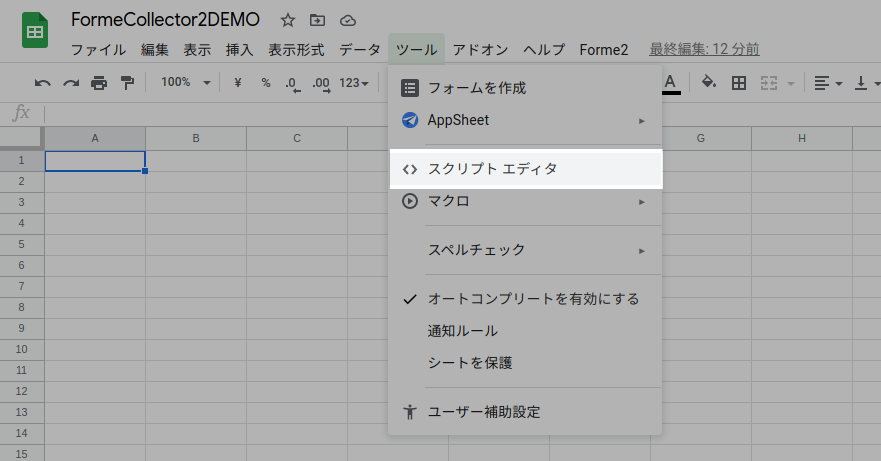This screenshot has height=461, width=881.
Task: Click the 最終編集: 12 分前 link
Action: tap(704, 49)
